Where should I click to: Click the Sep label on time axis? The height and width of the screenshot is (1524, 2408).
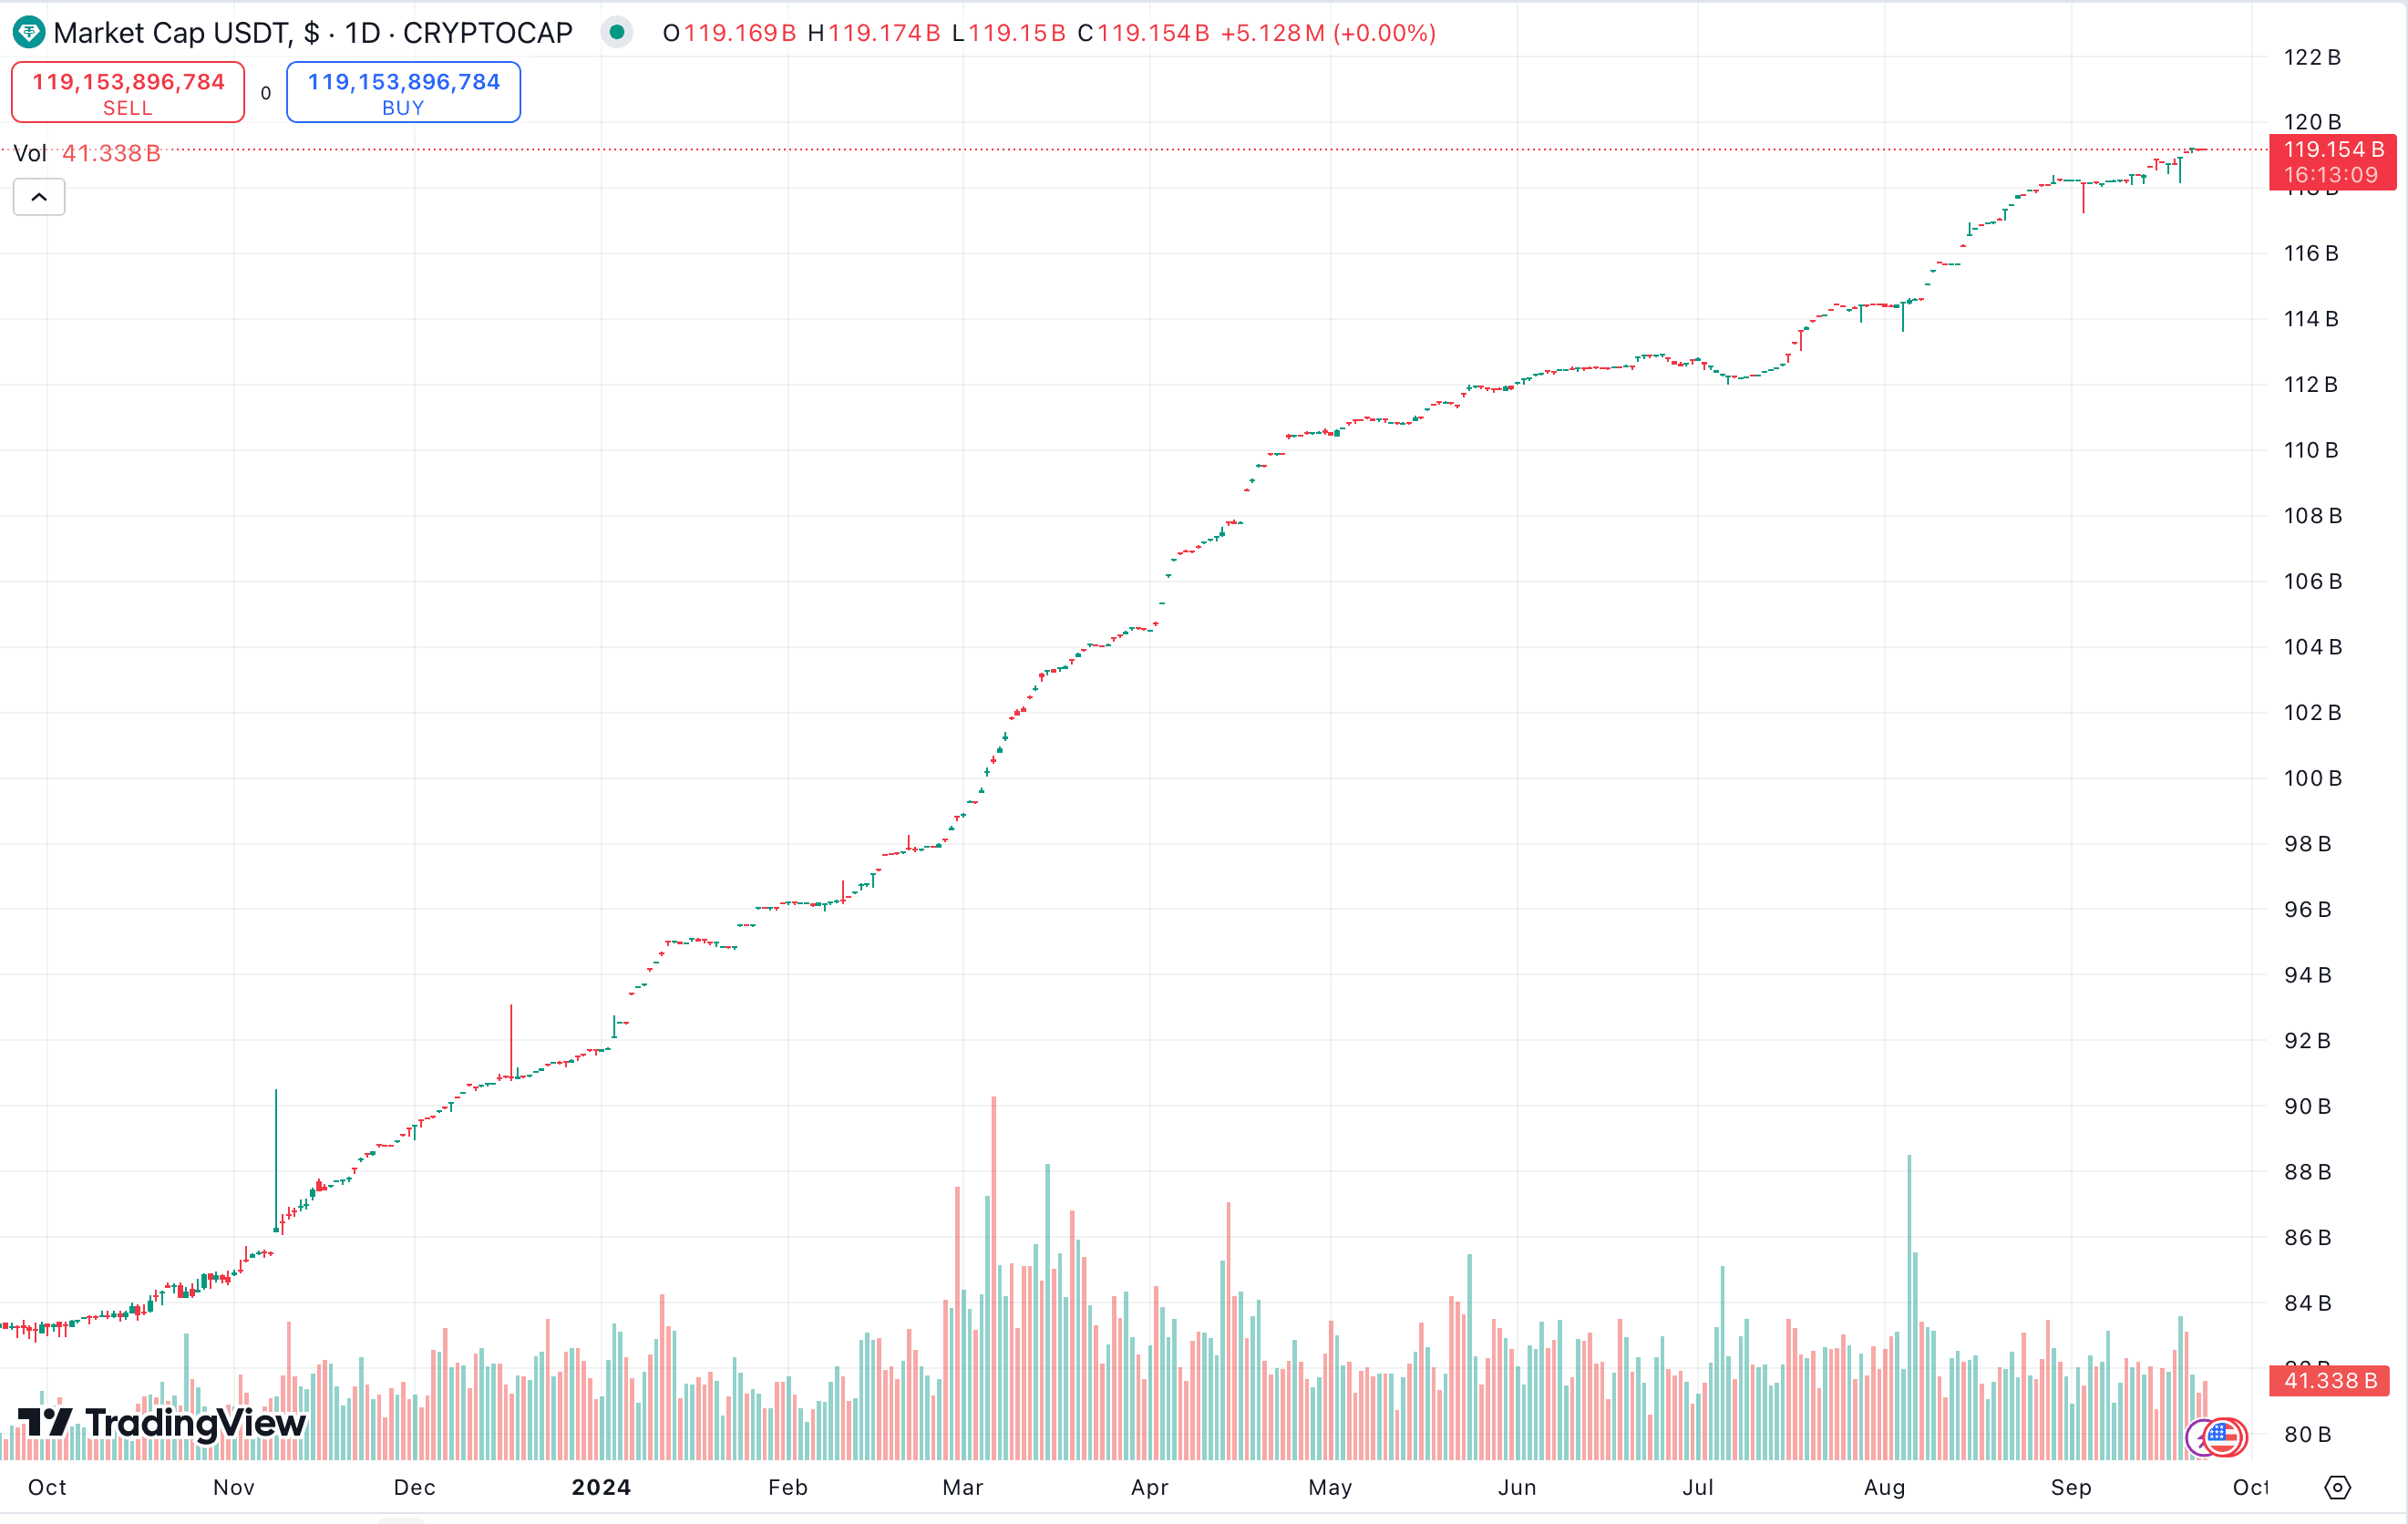point(2071,1487)
